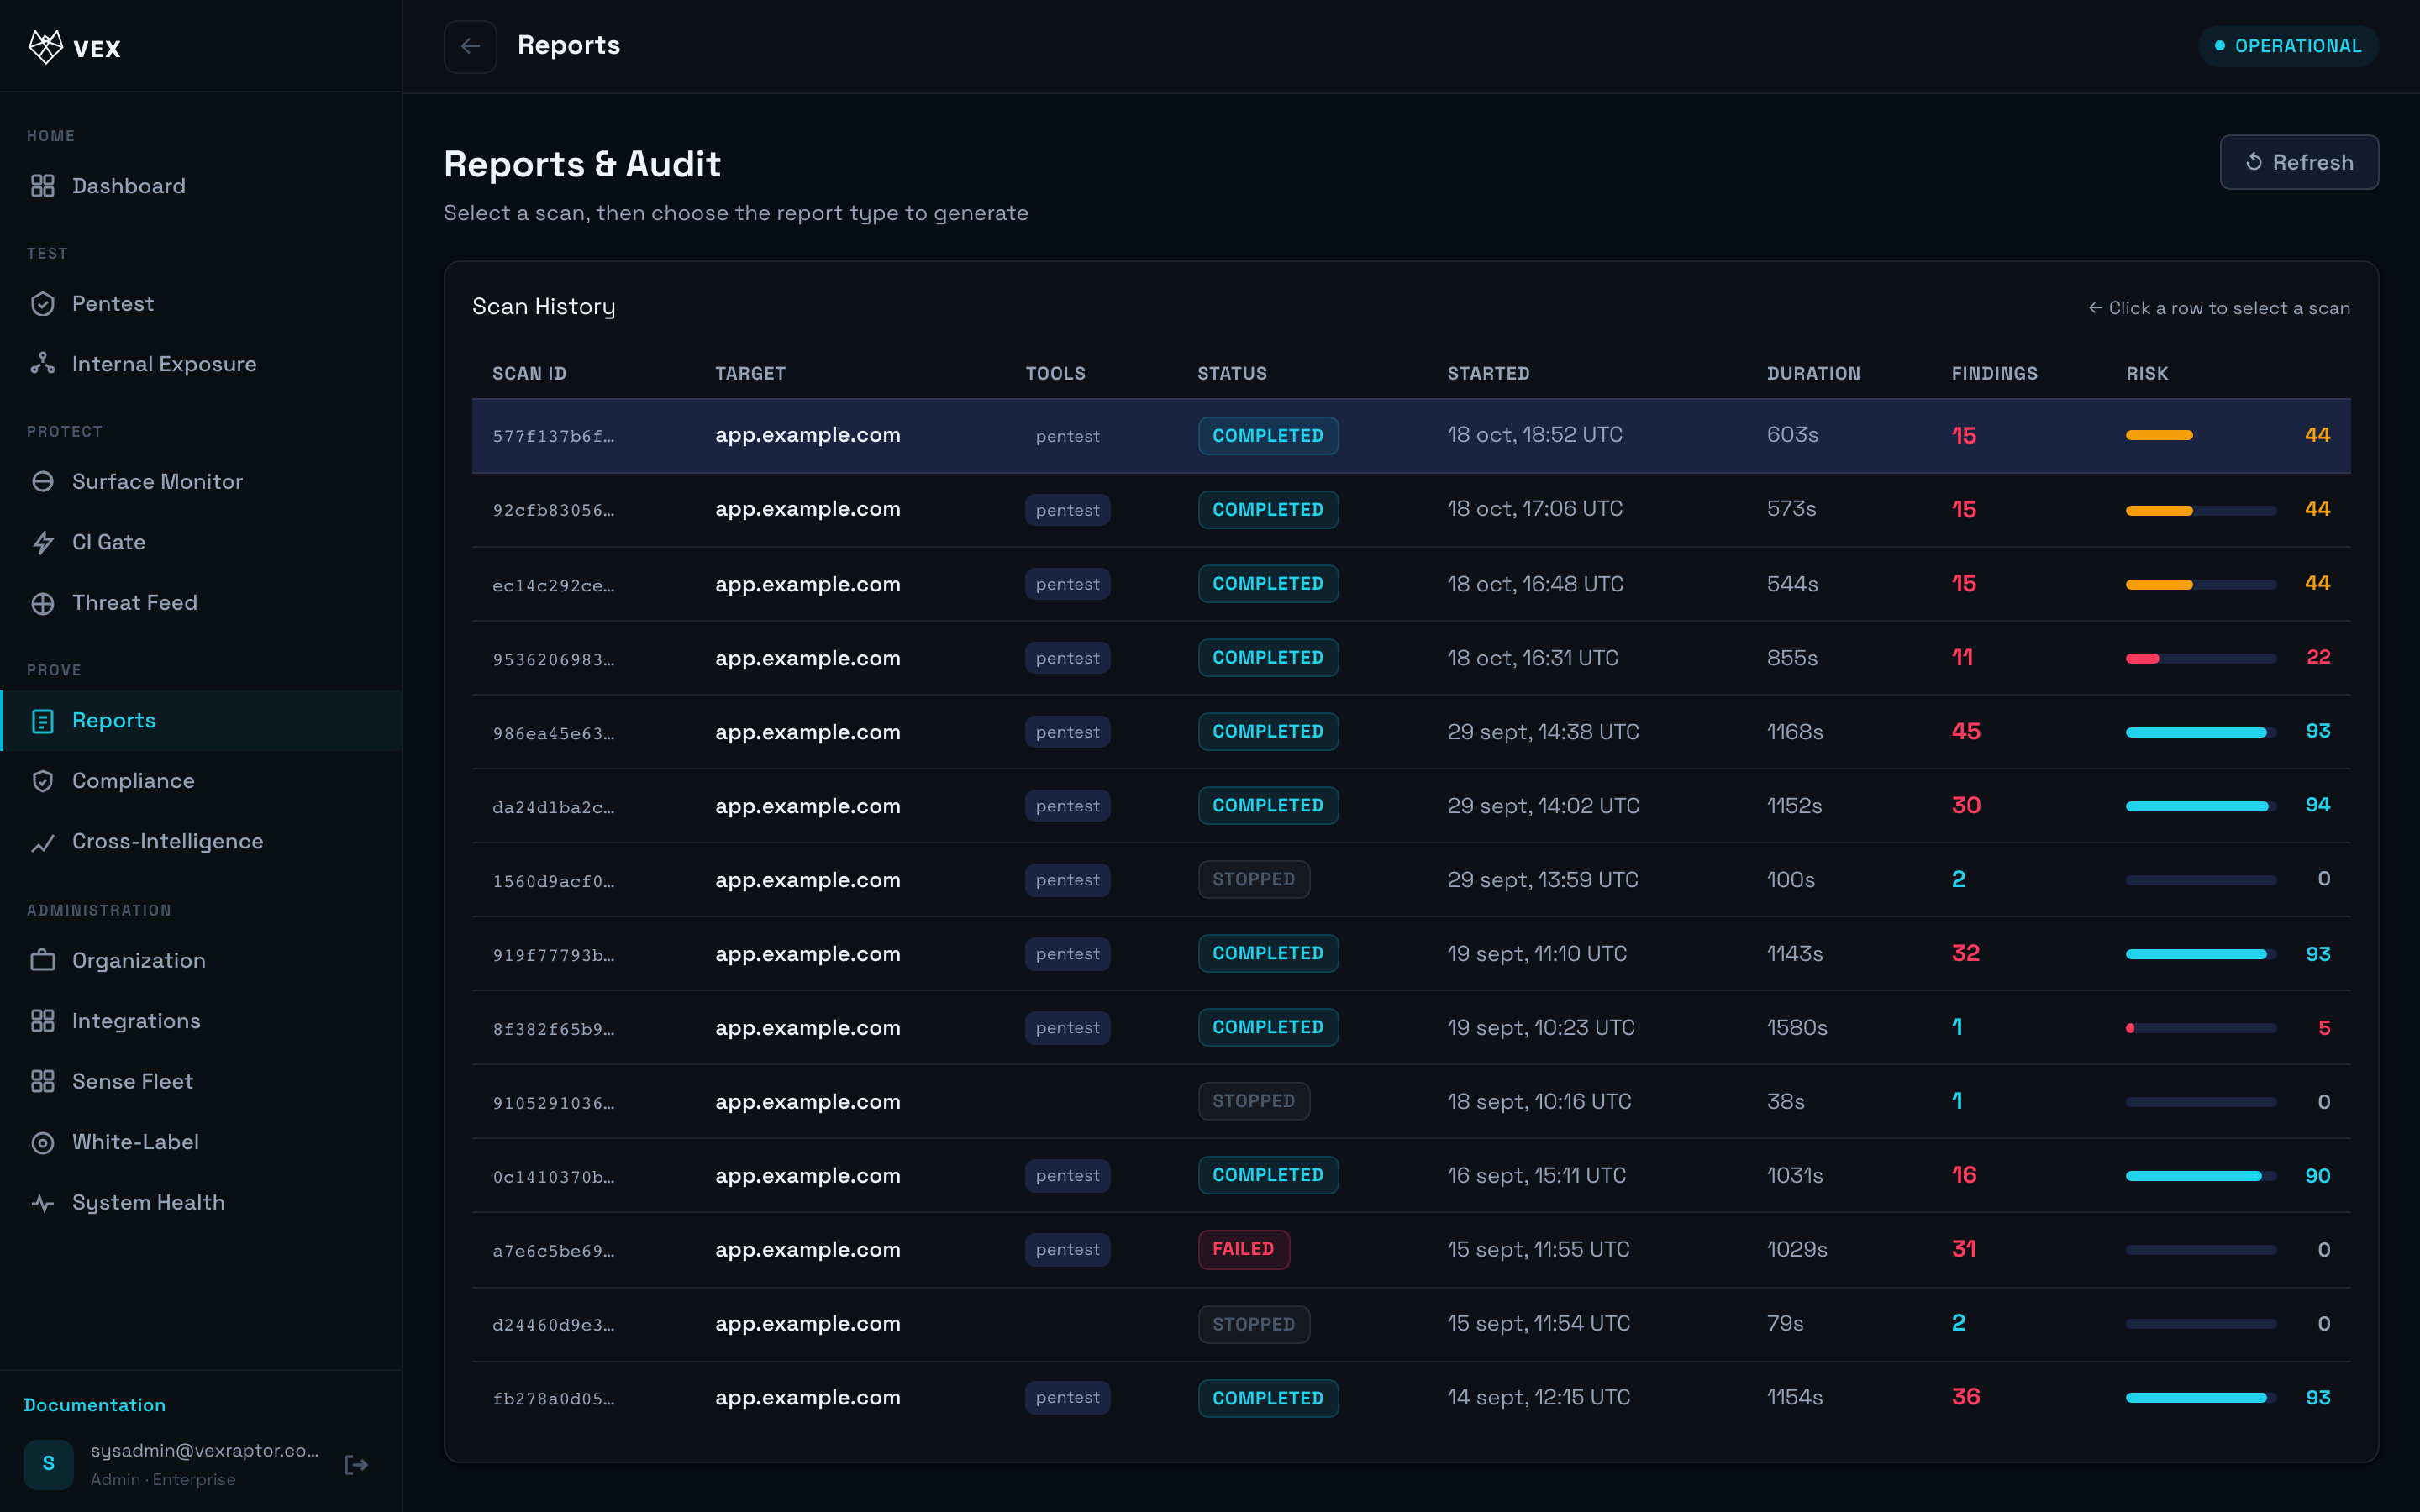Click the Organization briefcase icon
The image size is (2420, 1512).
[x=43, y=961]
